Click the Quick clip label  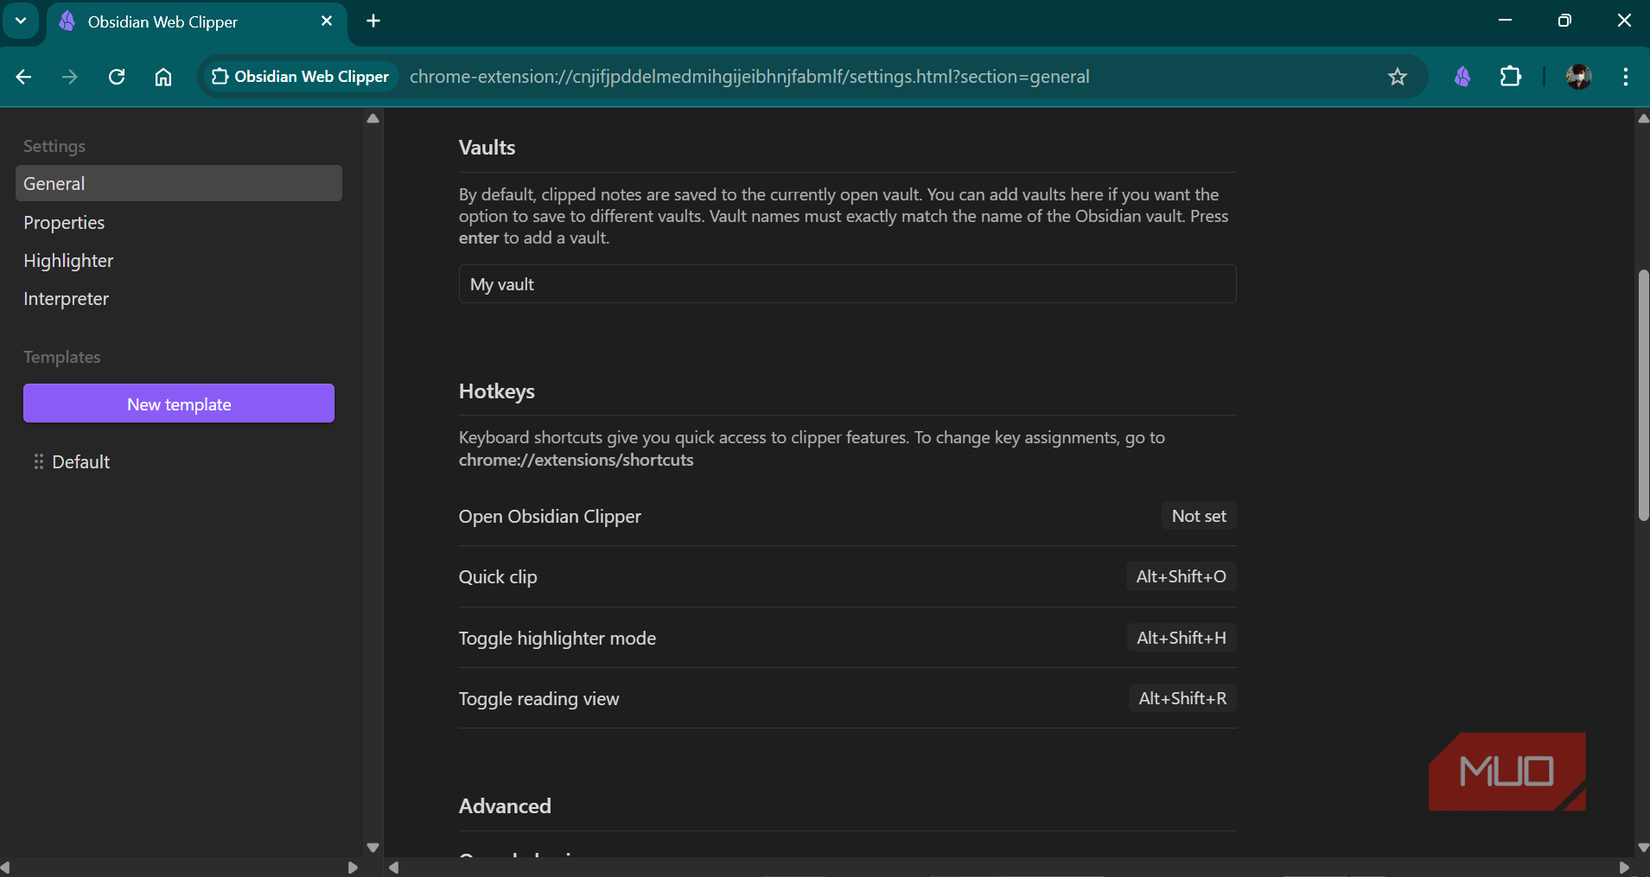[x=498, y=577]
